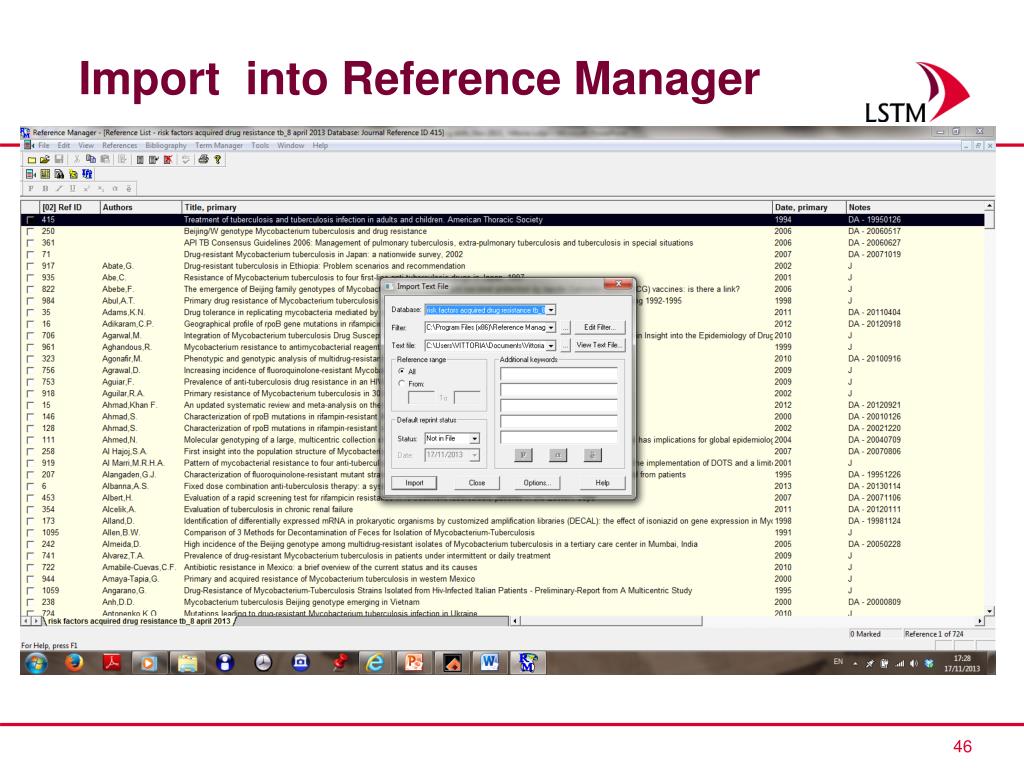Tick the checkbox for Allen,B.W. row 1095
1024x768 pixels.
[x=30, y=532]
